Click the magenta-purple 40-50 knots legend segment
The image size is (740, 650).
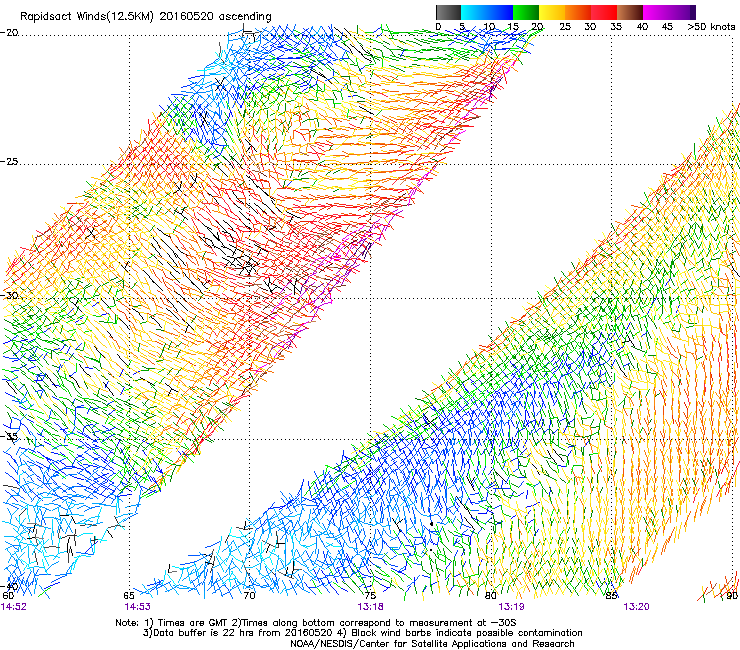pos(669,12)
